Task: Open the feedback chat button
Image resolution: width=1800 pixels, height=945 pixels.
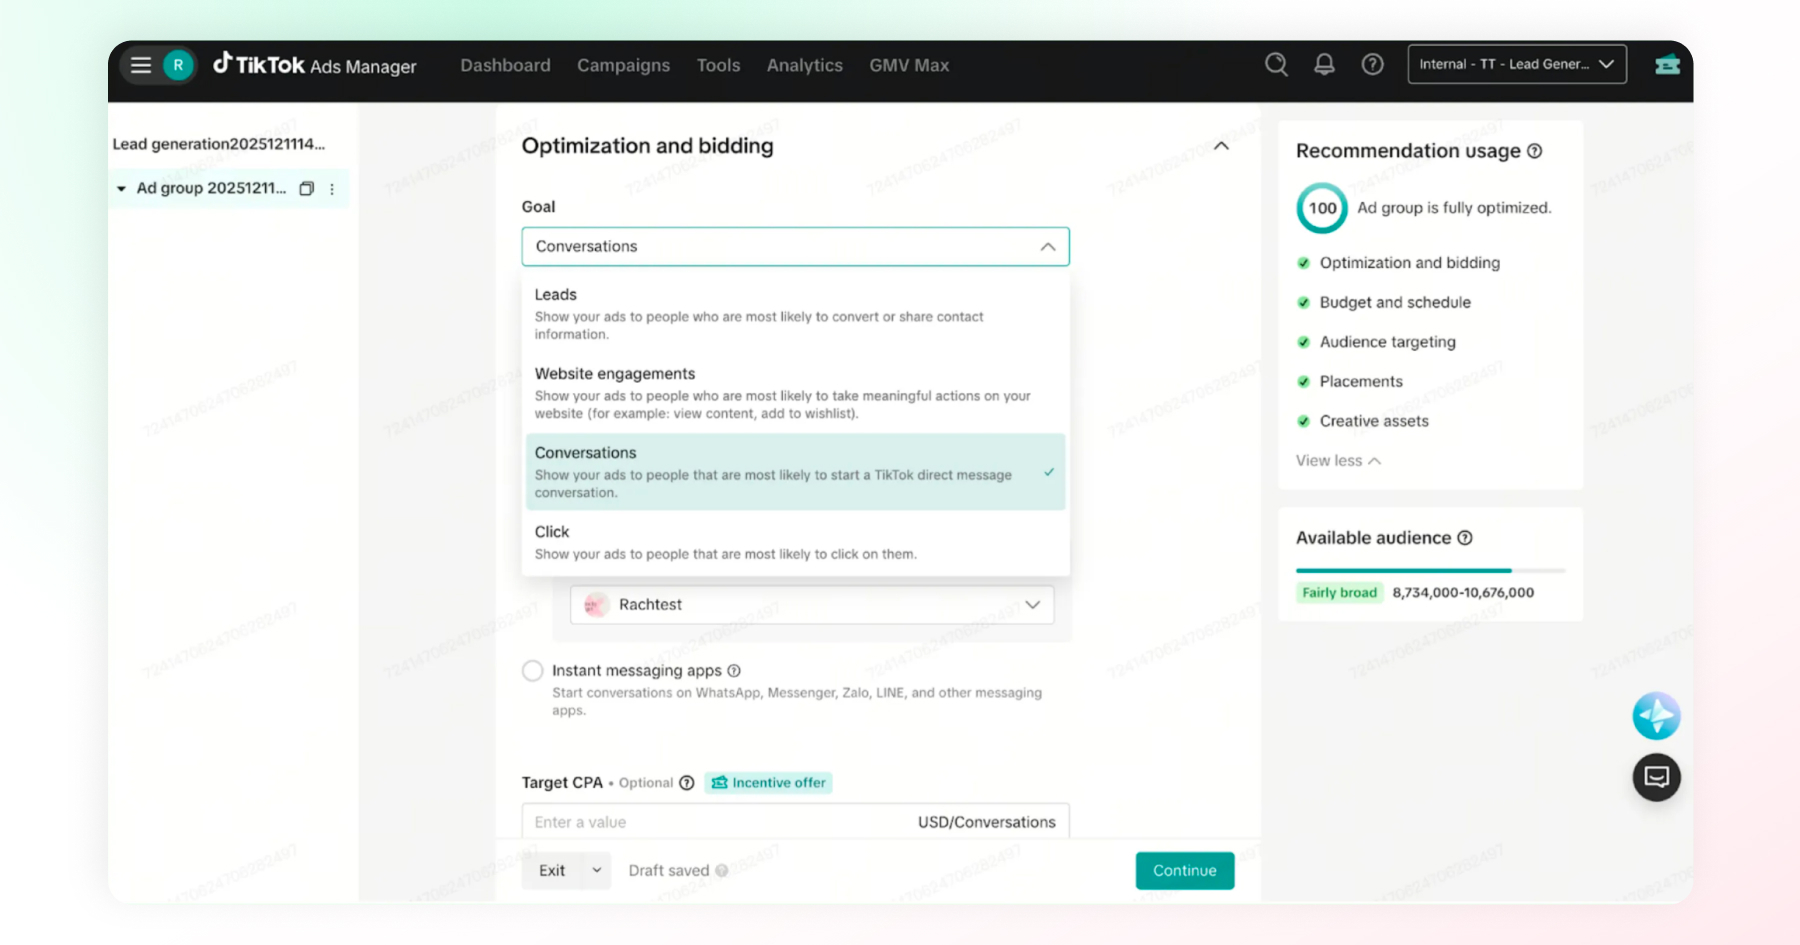Action: 1656,777
